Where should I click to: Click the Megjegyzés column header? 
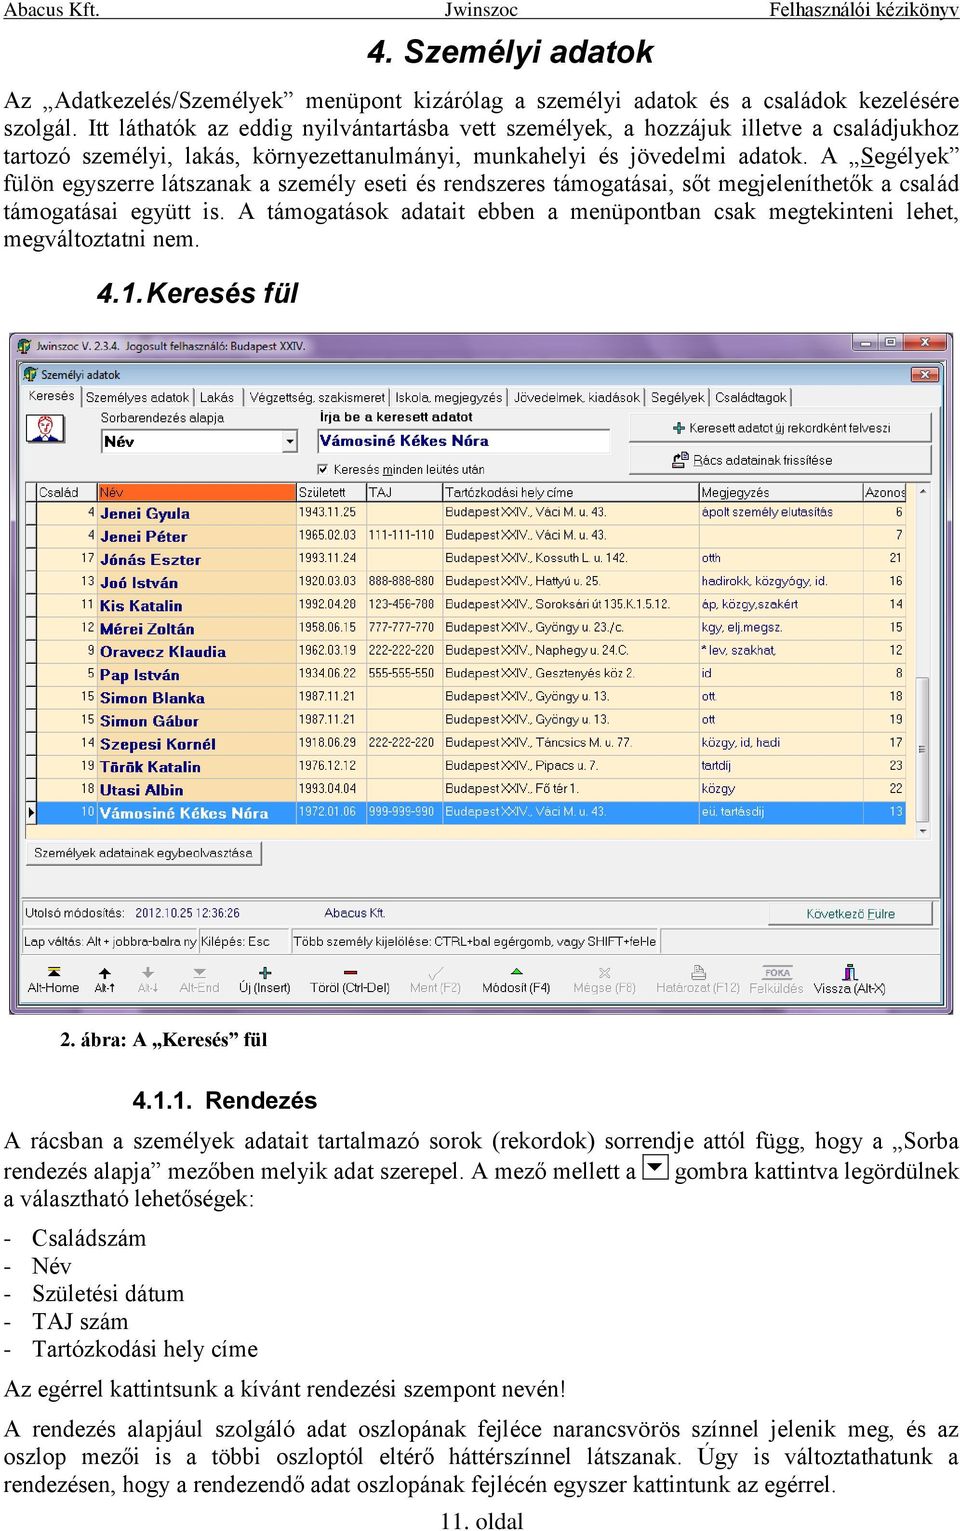[x=780, y=492]
